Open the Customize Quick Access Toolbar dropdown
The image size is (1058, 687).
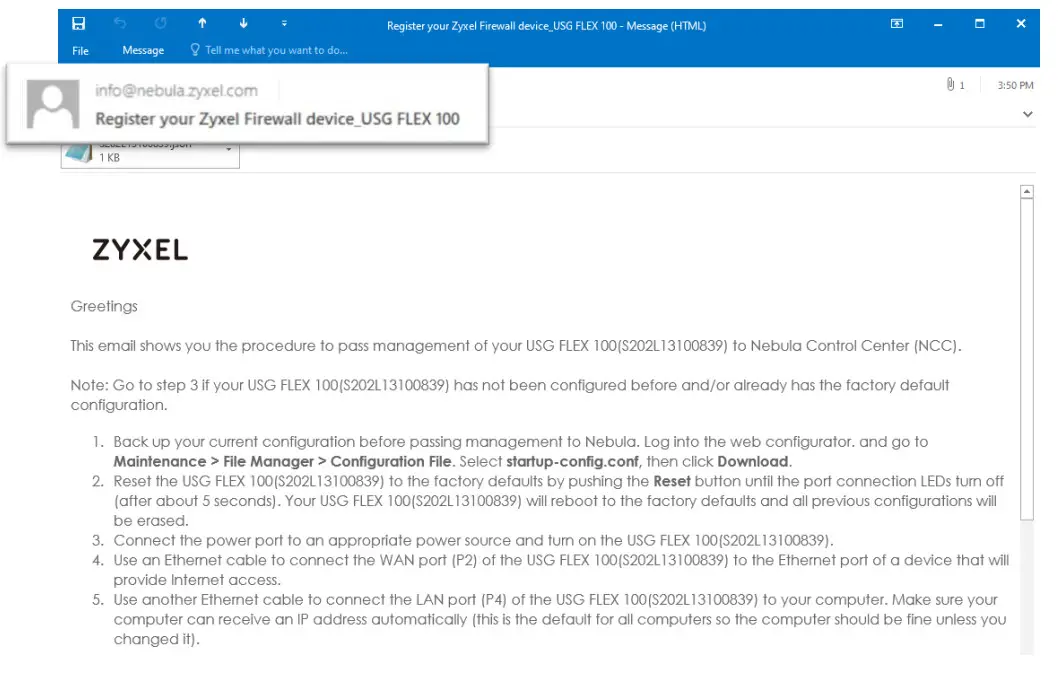283,23
